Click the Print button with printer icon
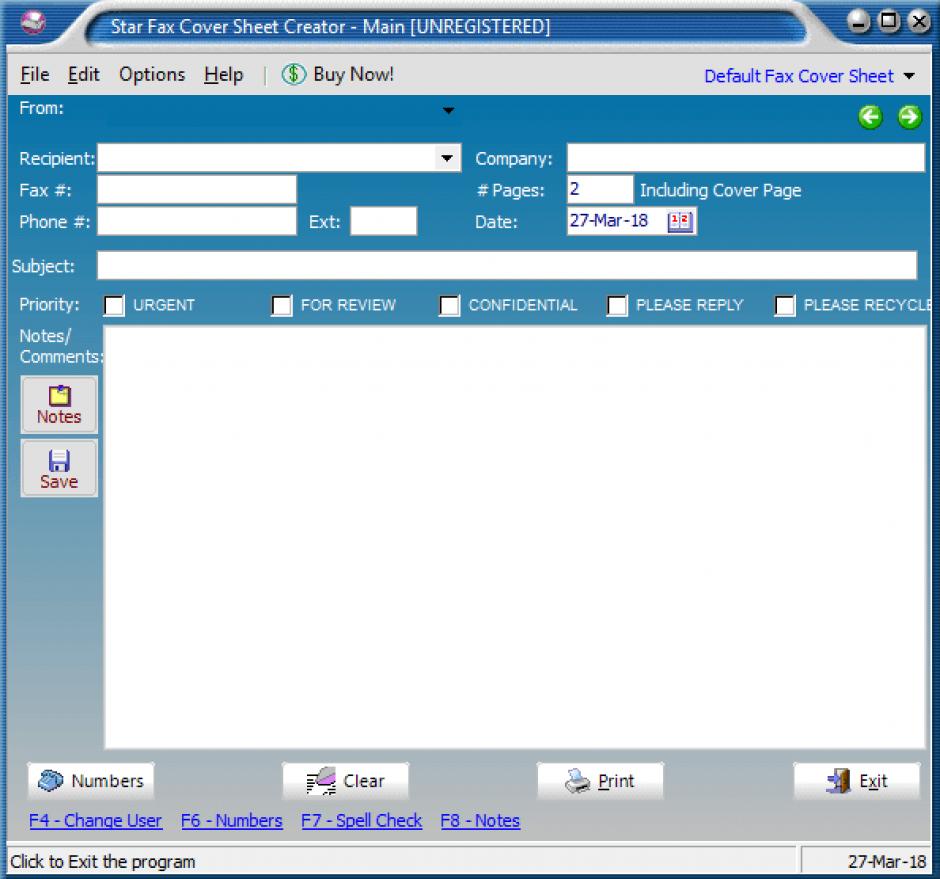The image size is (940, 879). pyautogui.click(x=600, y=781)
